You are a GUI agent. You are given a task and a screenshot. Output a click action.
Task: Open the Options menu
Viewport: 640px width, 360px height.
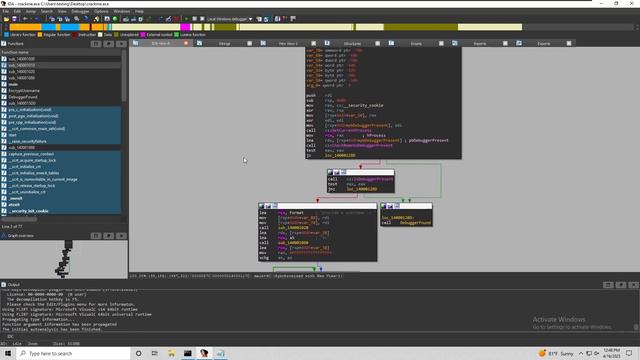click(x=101, y=11)
